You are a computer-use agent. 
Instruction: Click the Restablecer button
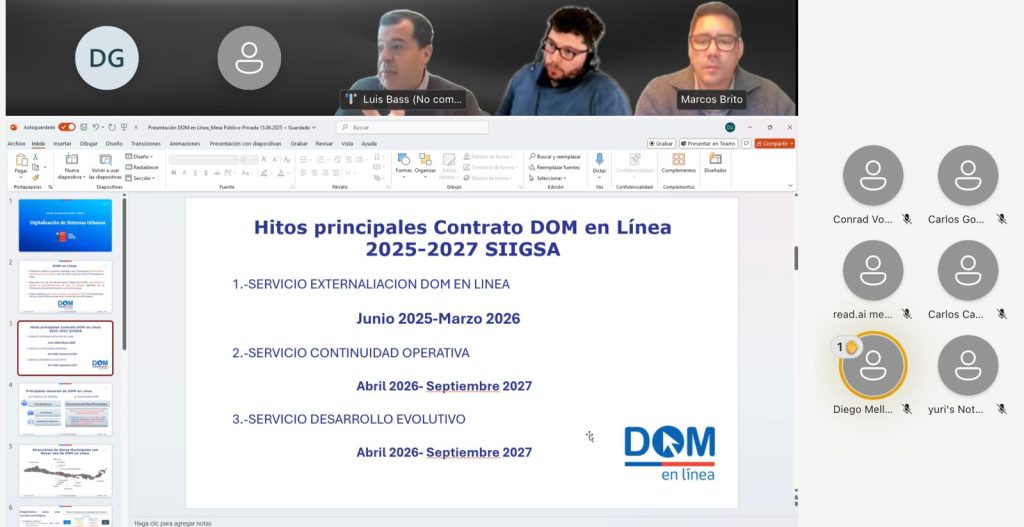(142, 167)
